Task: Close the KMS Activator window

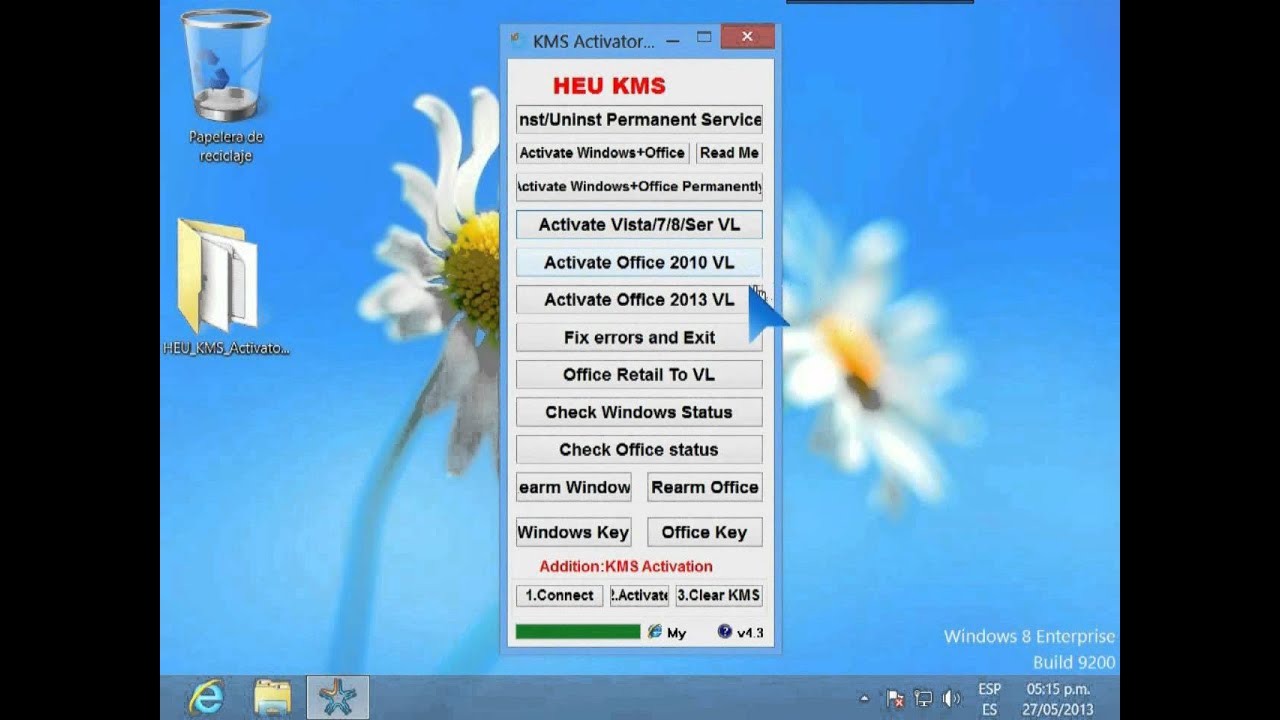Action: click(747, 38)
